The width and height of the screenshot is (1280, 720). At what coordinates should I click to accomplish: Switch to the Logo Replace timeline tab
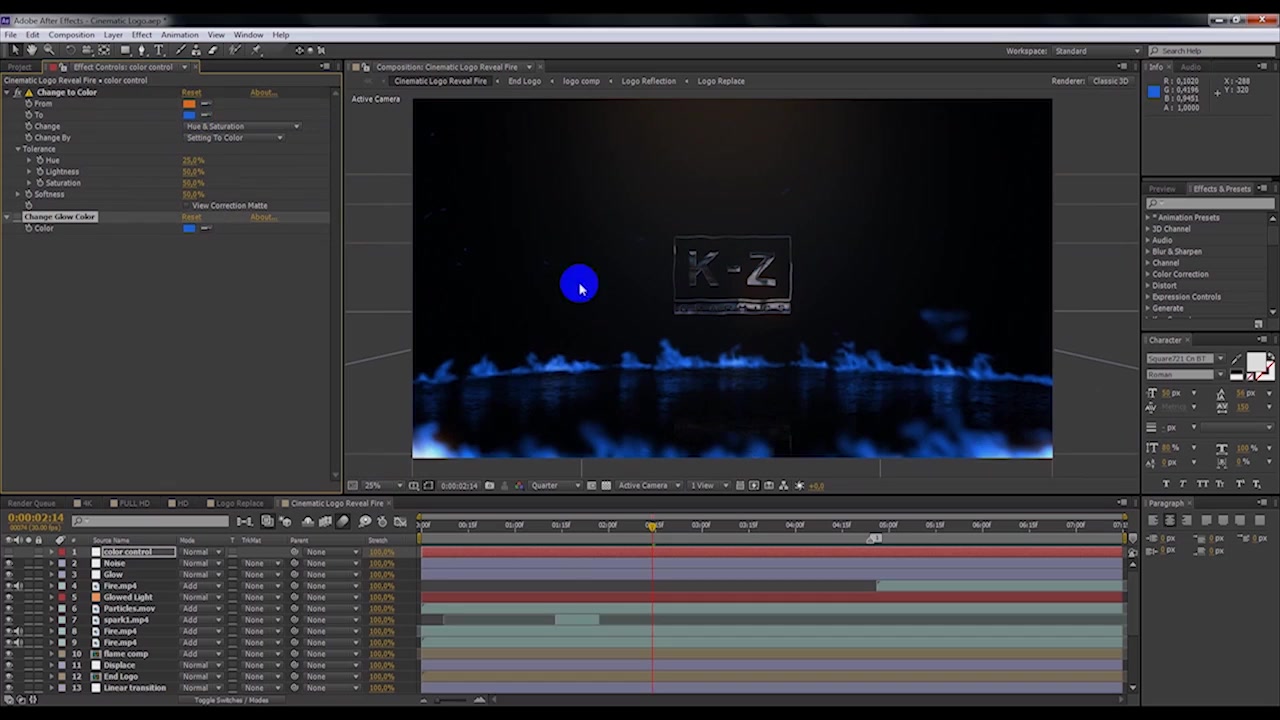(x=240, y=503)
